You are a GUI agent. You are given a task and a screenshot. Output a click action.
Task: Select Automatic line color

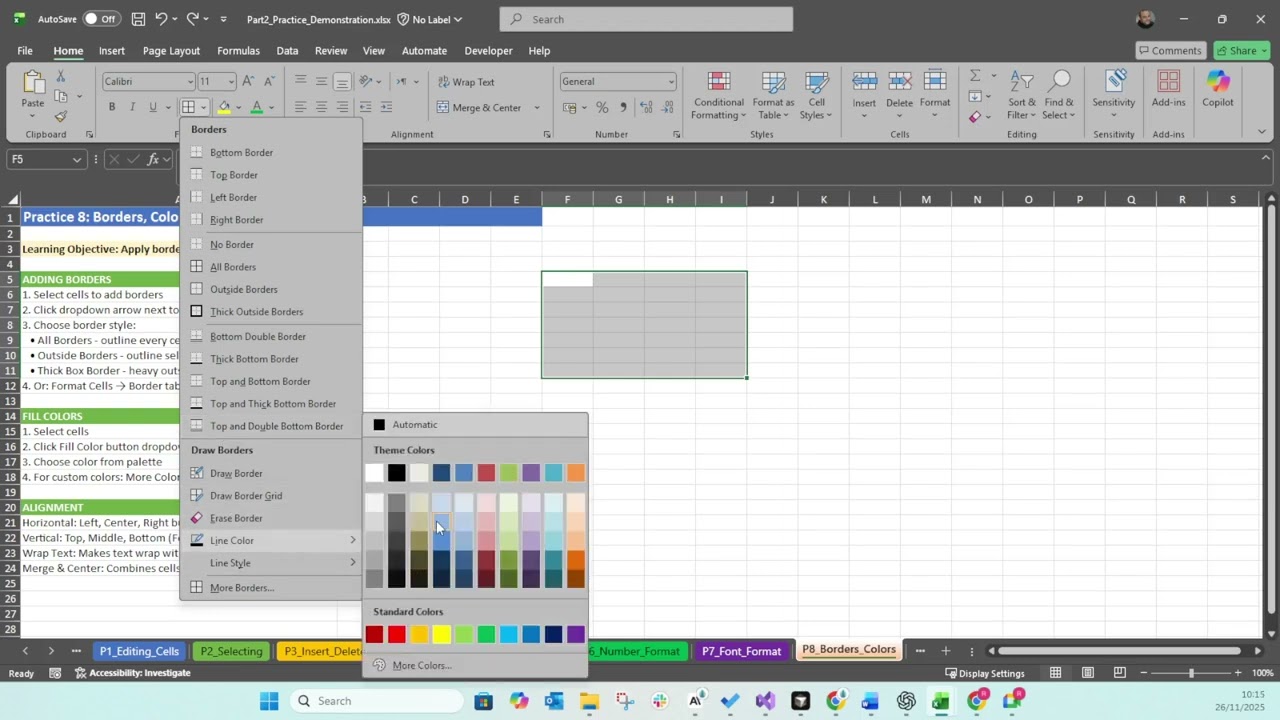475,425
